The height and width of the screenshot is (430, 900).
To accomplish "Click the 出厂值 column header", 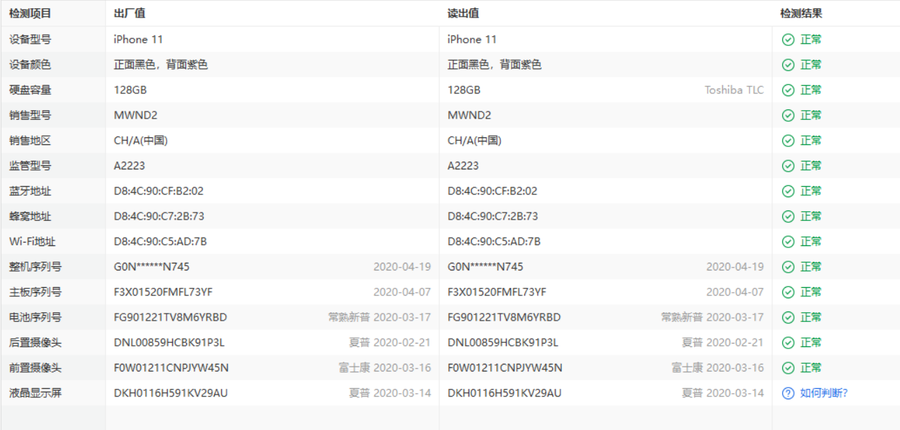I will pyautogui.click(x=130, y=13).
